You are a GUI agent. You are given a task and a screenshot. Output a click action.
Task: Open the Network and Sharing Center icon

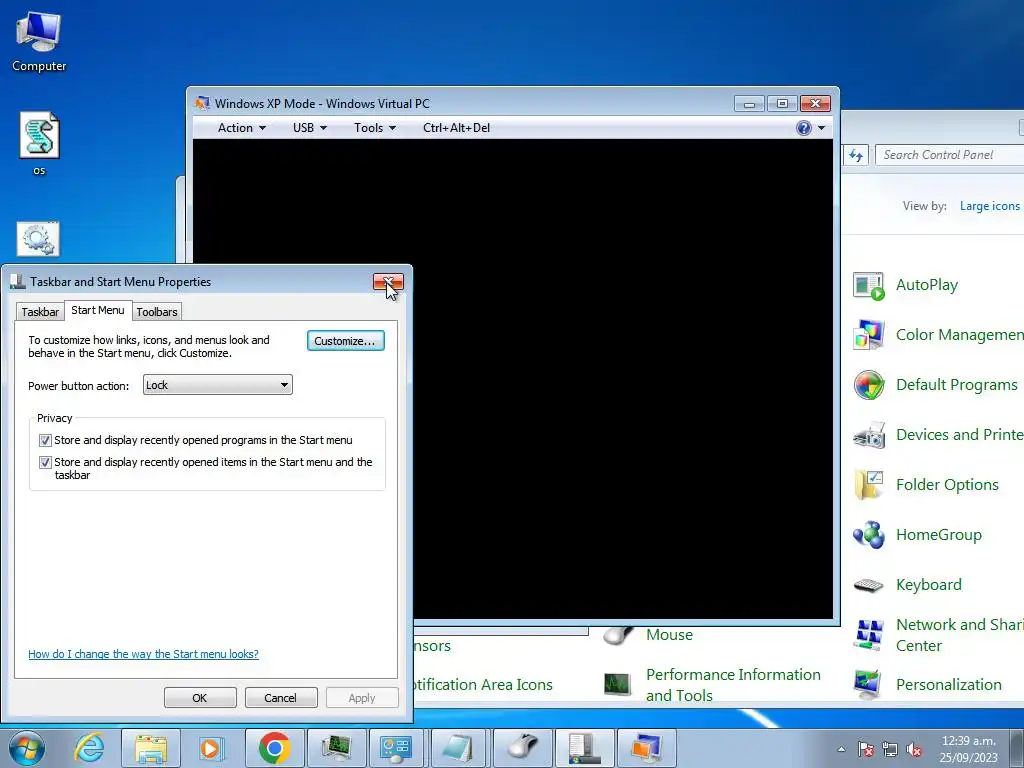click(869, 635)
